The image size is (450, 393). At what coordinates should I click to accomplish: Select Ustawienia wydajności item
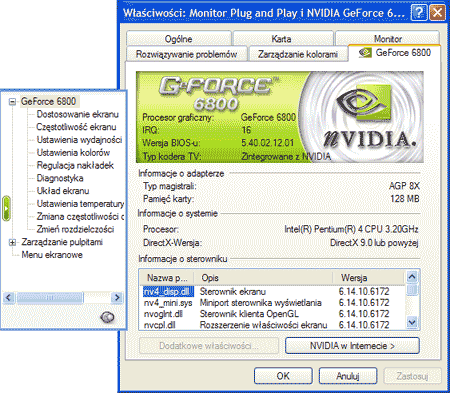[x=79, y=140]
